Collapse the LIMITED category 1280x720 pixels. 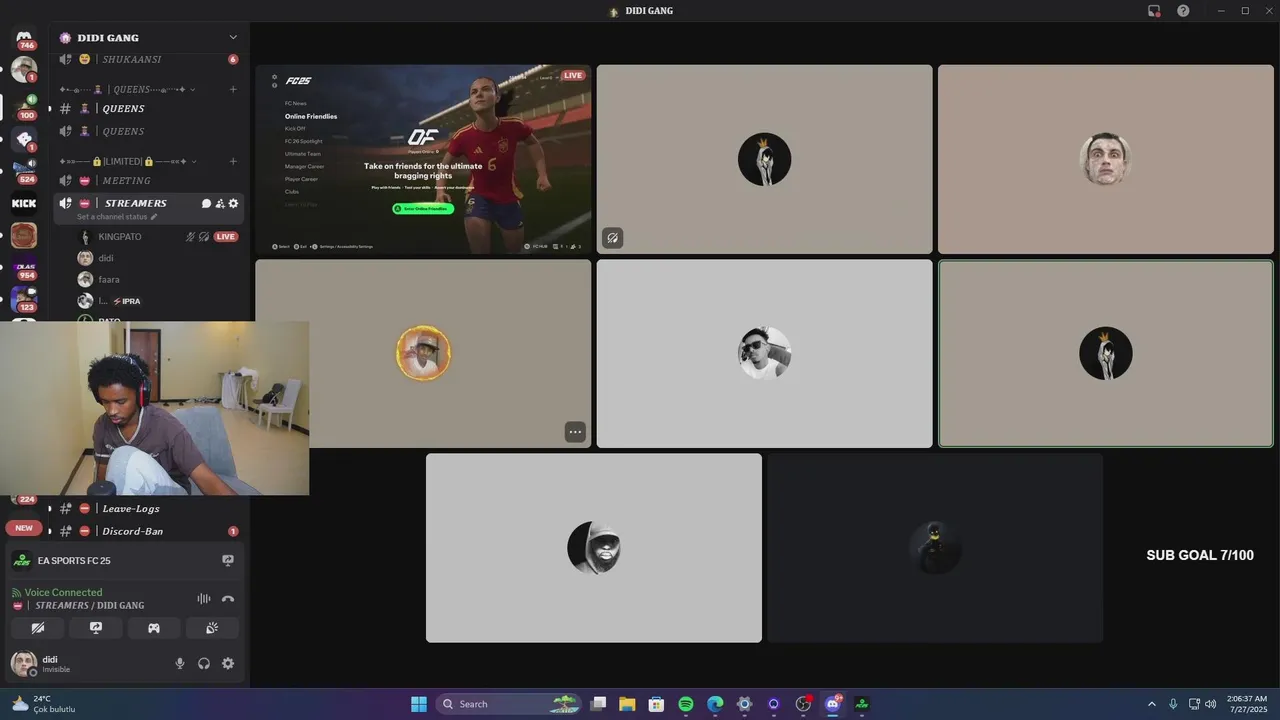coord(127,161)
